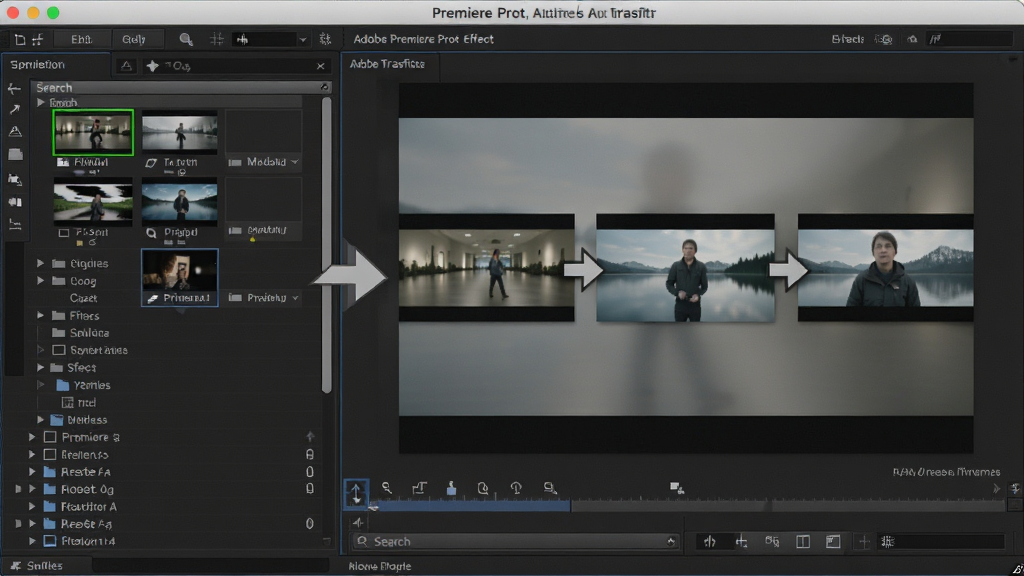
Task: Click the split-panel icon in bottom toolbar
Action: [x=803, y=541]
